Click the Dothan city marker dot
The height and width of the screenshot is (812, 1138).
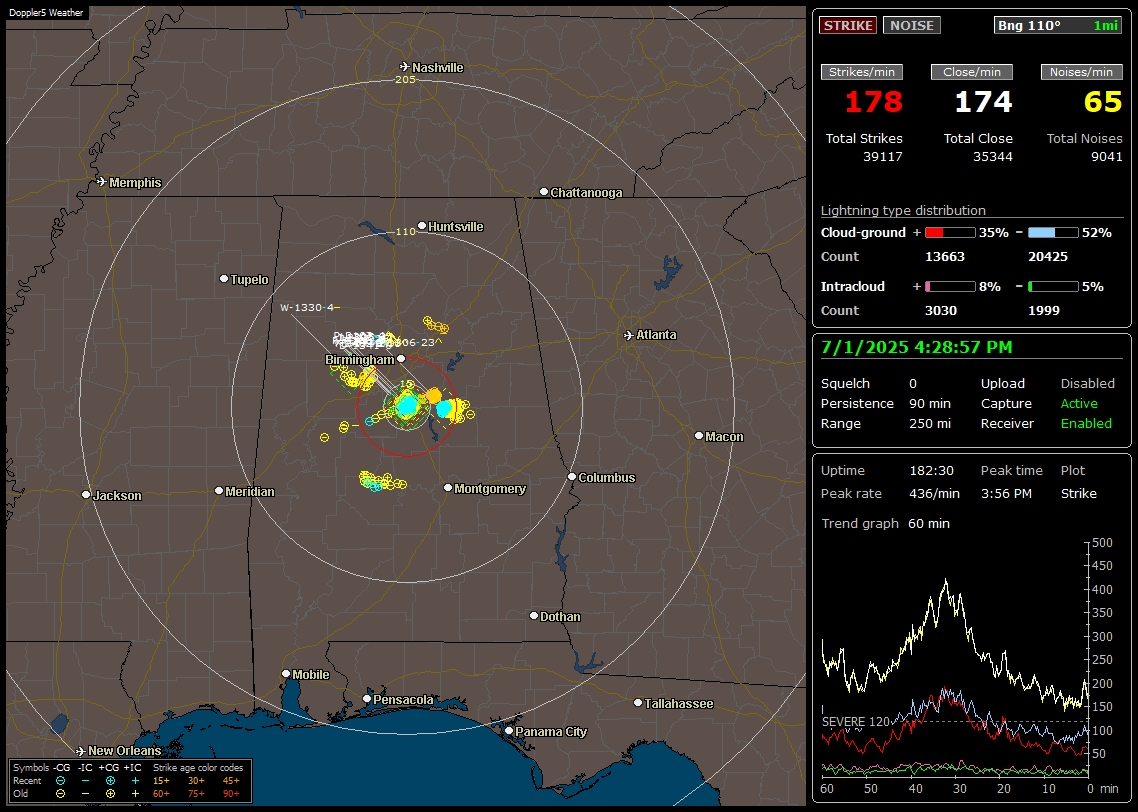[533, 615]
